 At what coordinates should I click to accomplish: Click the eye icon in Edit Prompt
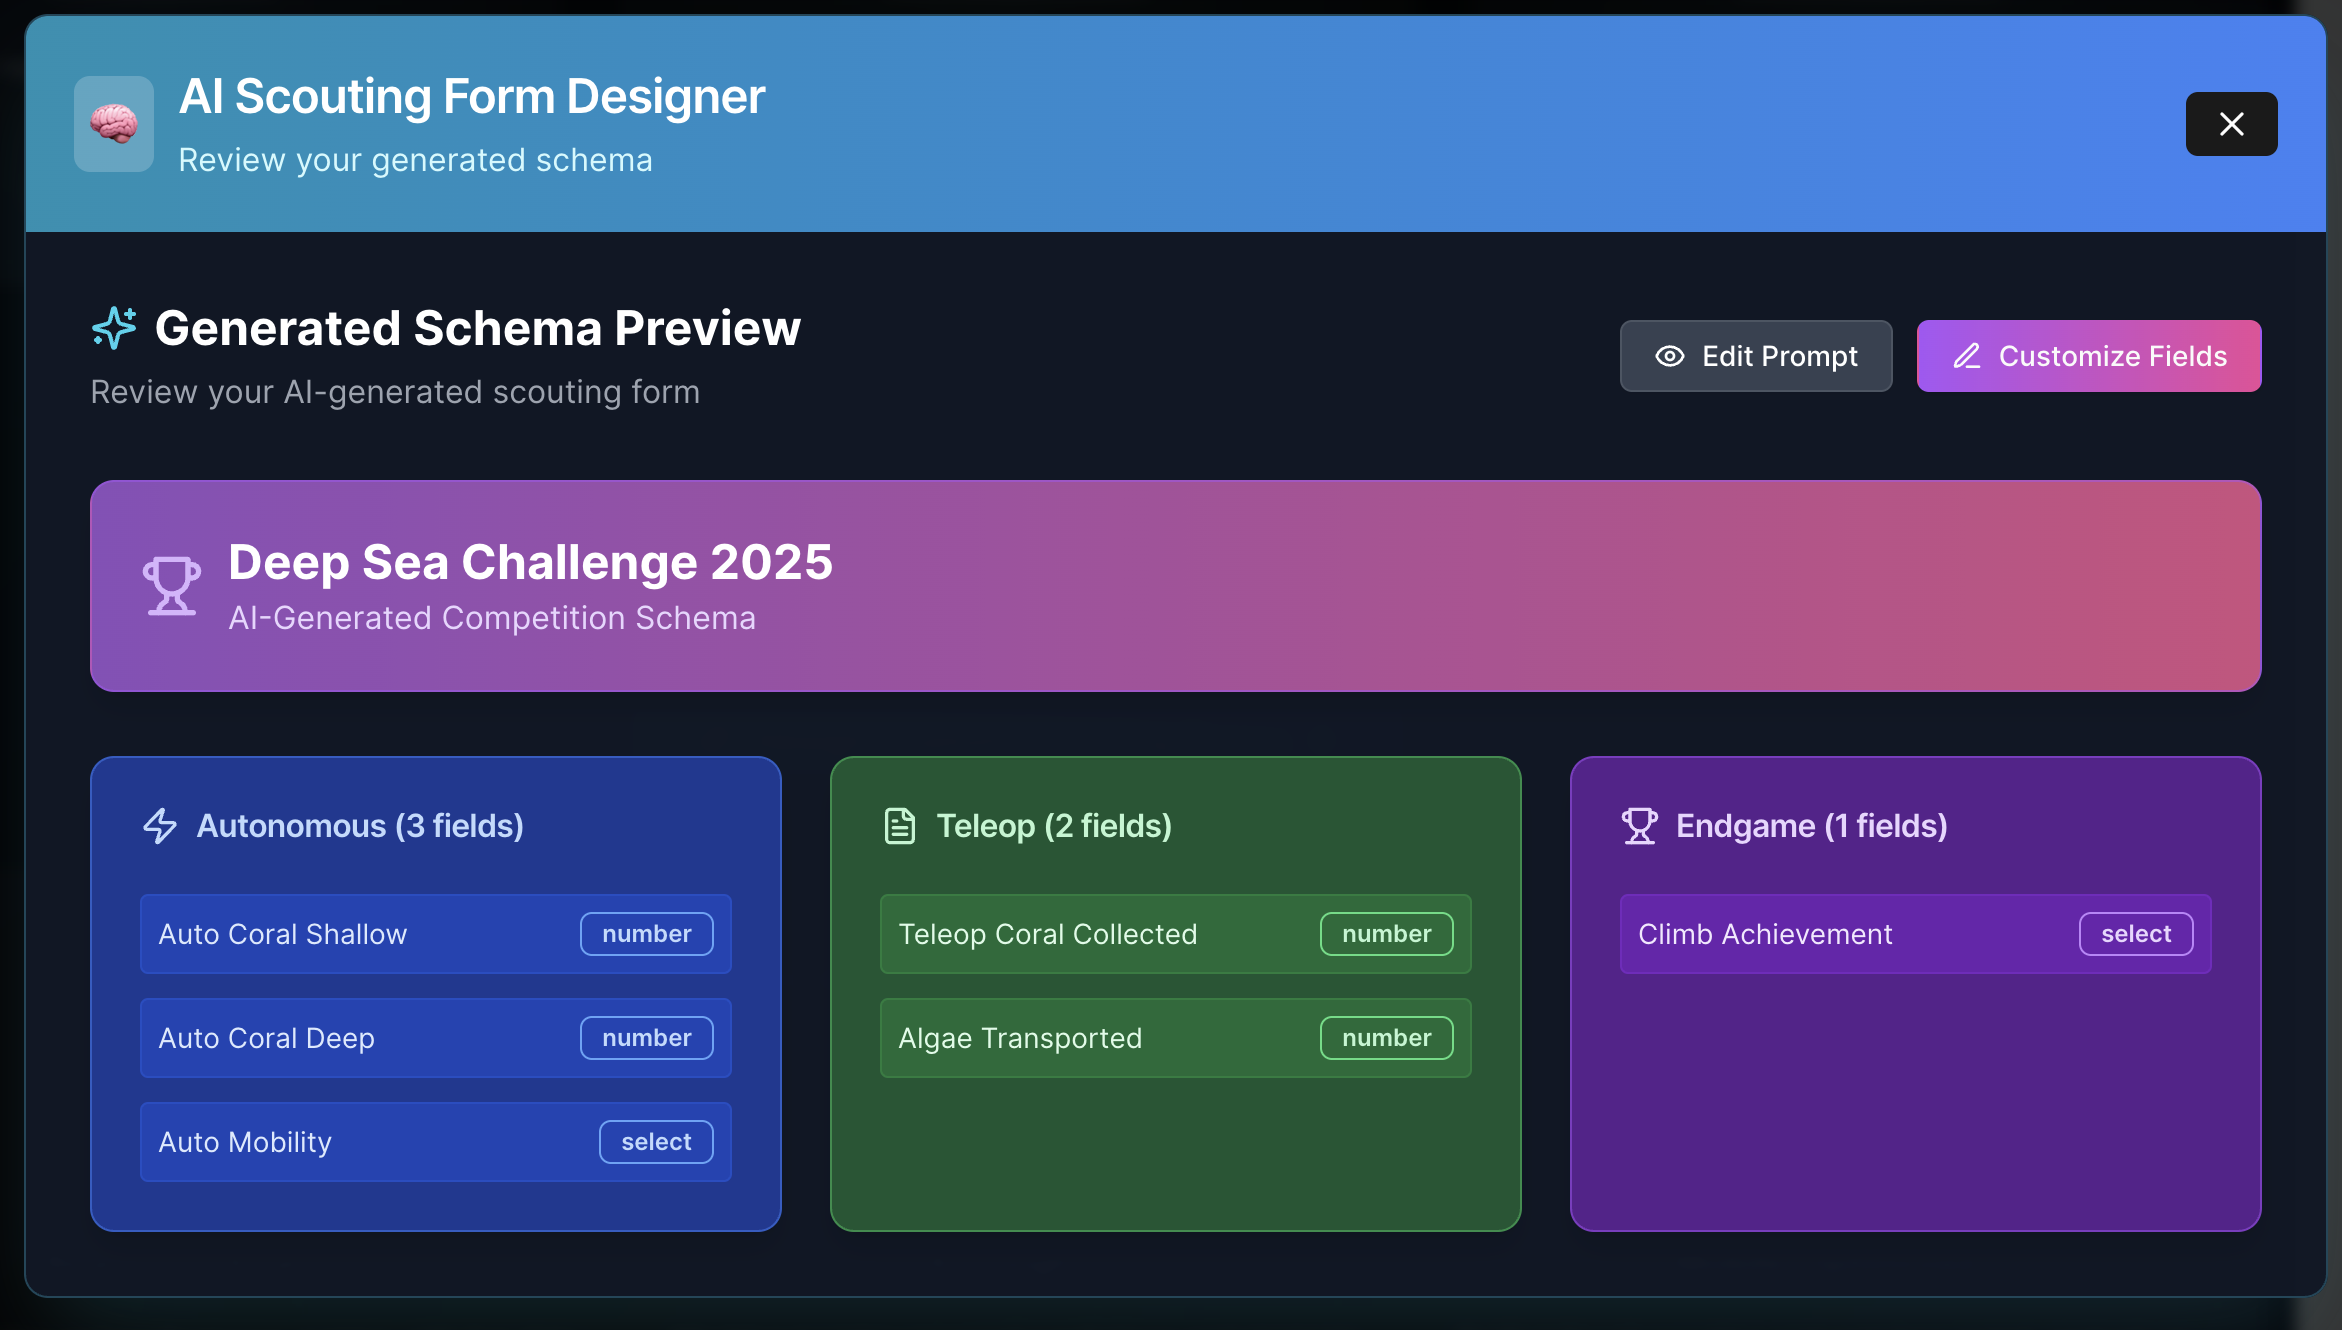coord(1670,356)
